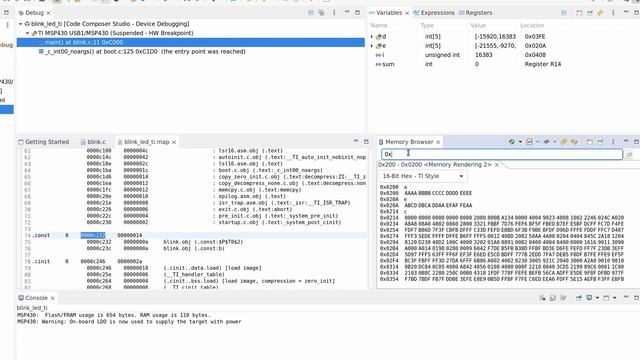This screenshot has width=640, height=360.
Task: Click the leftmost Variables view toolbar icon
Action: tap(564, 13)
